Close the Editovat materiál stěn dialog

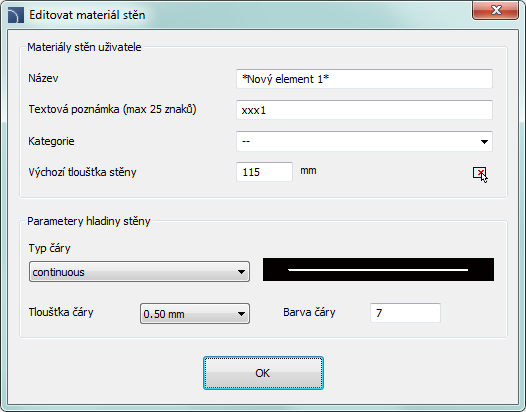[x=495, y=10]
